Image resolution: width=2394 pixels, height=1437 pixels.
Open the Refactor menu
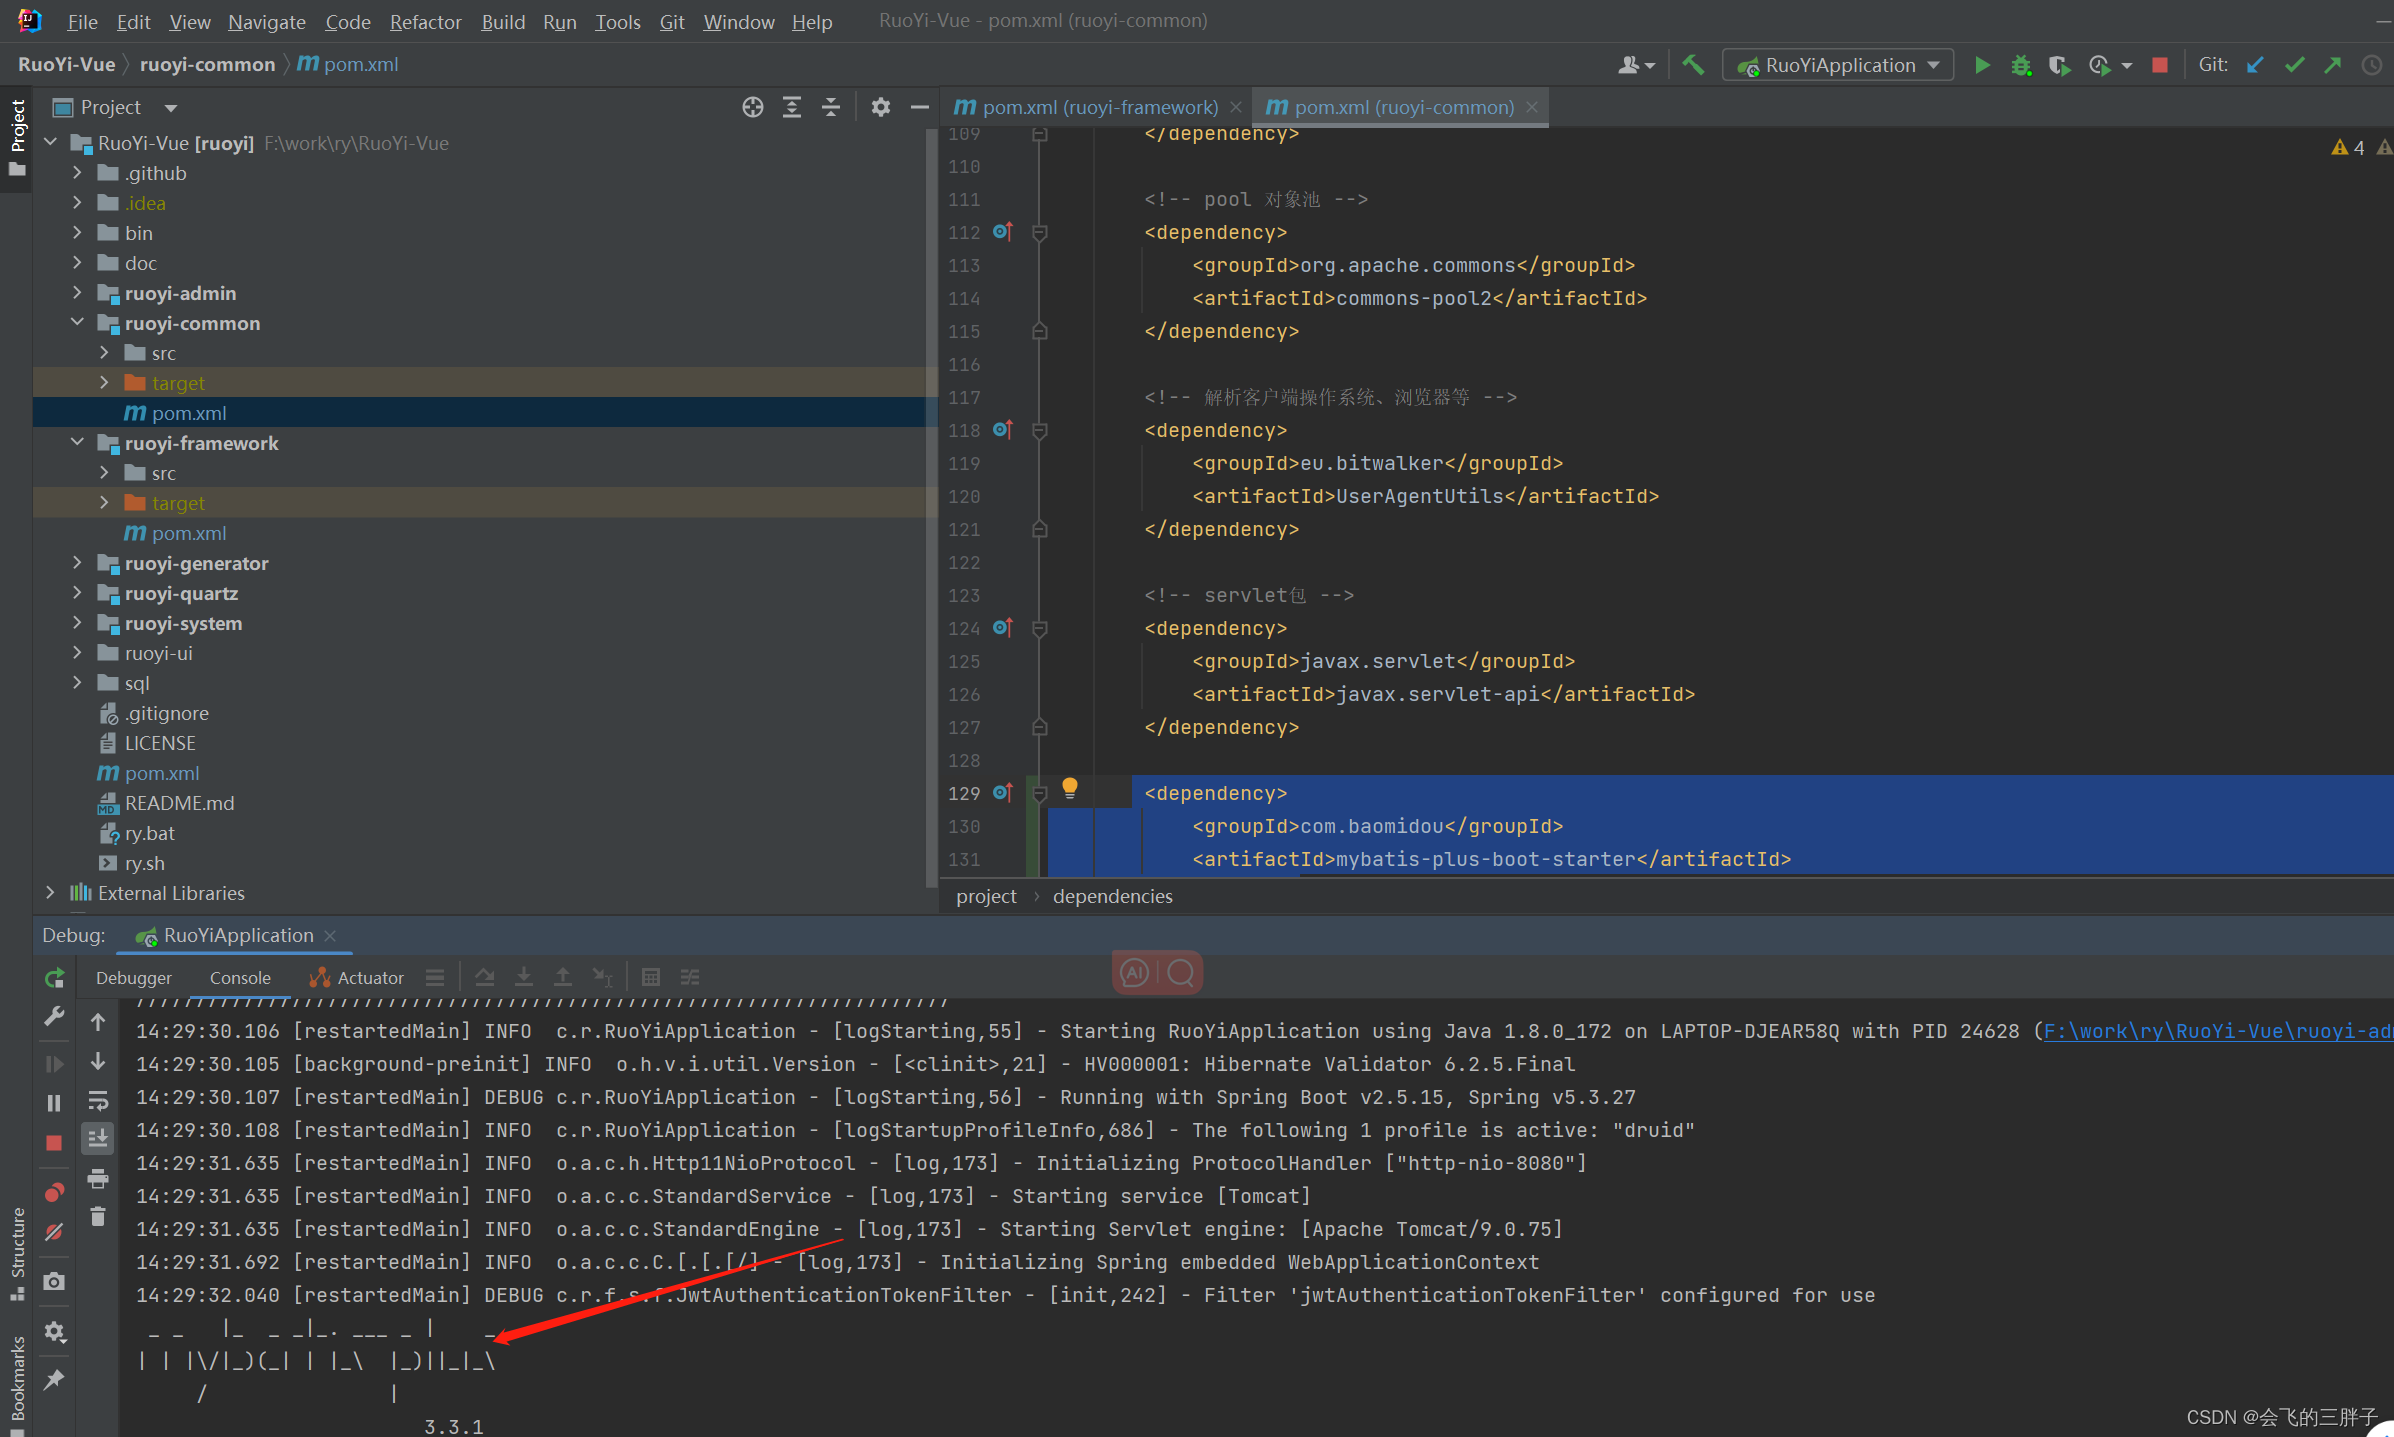click(x=425, y=21)
